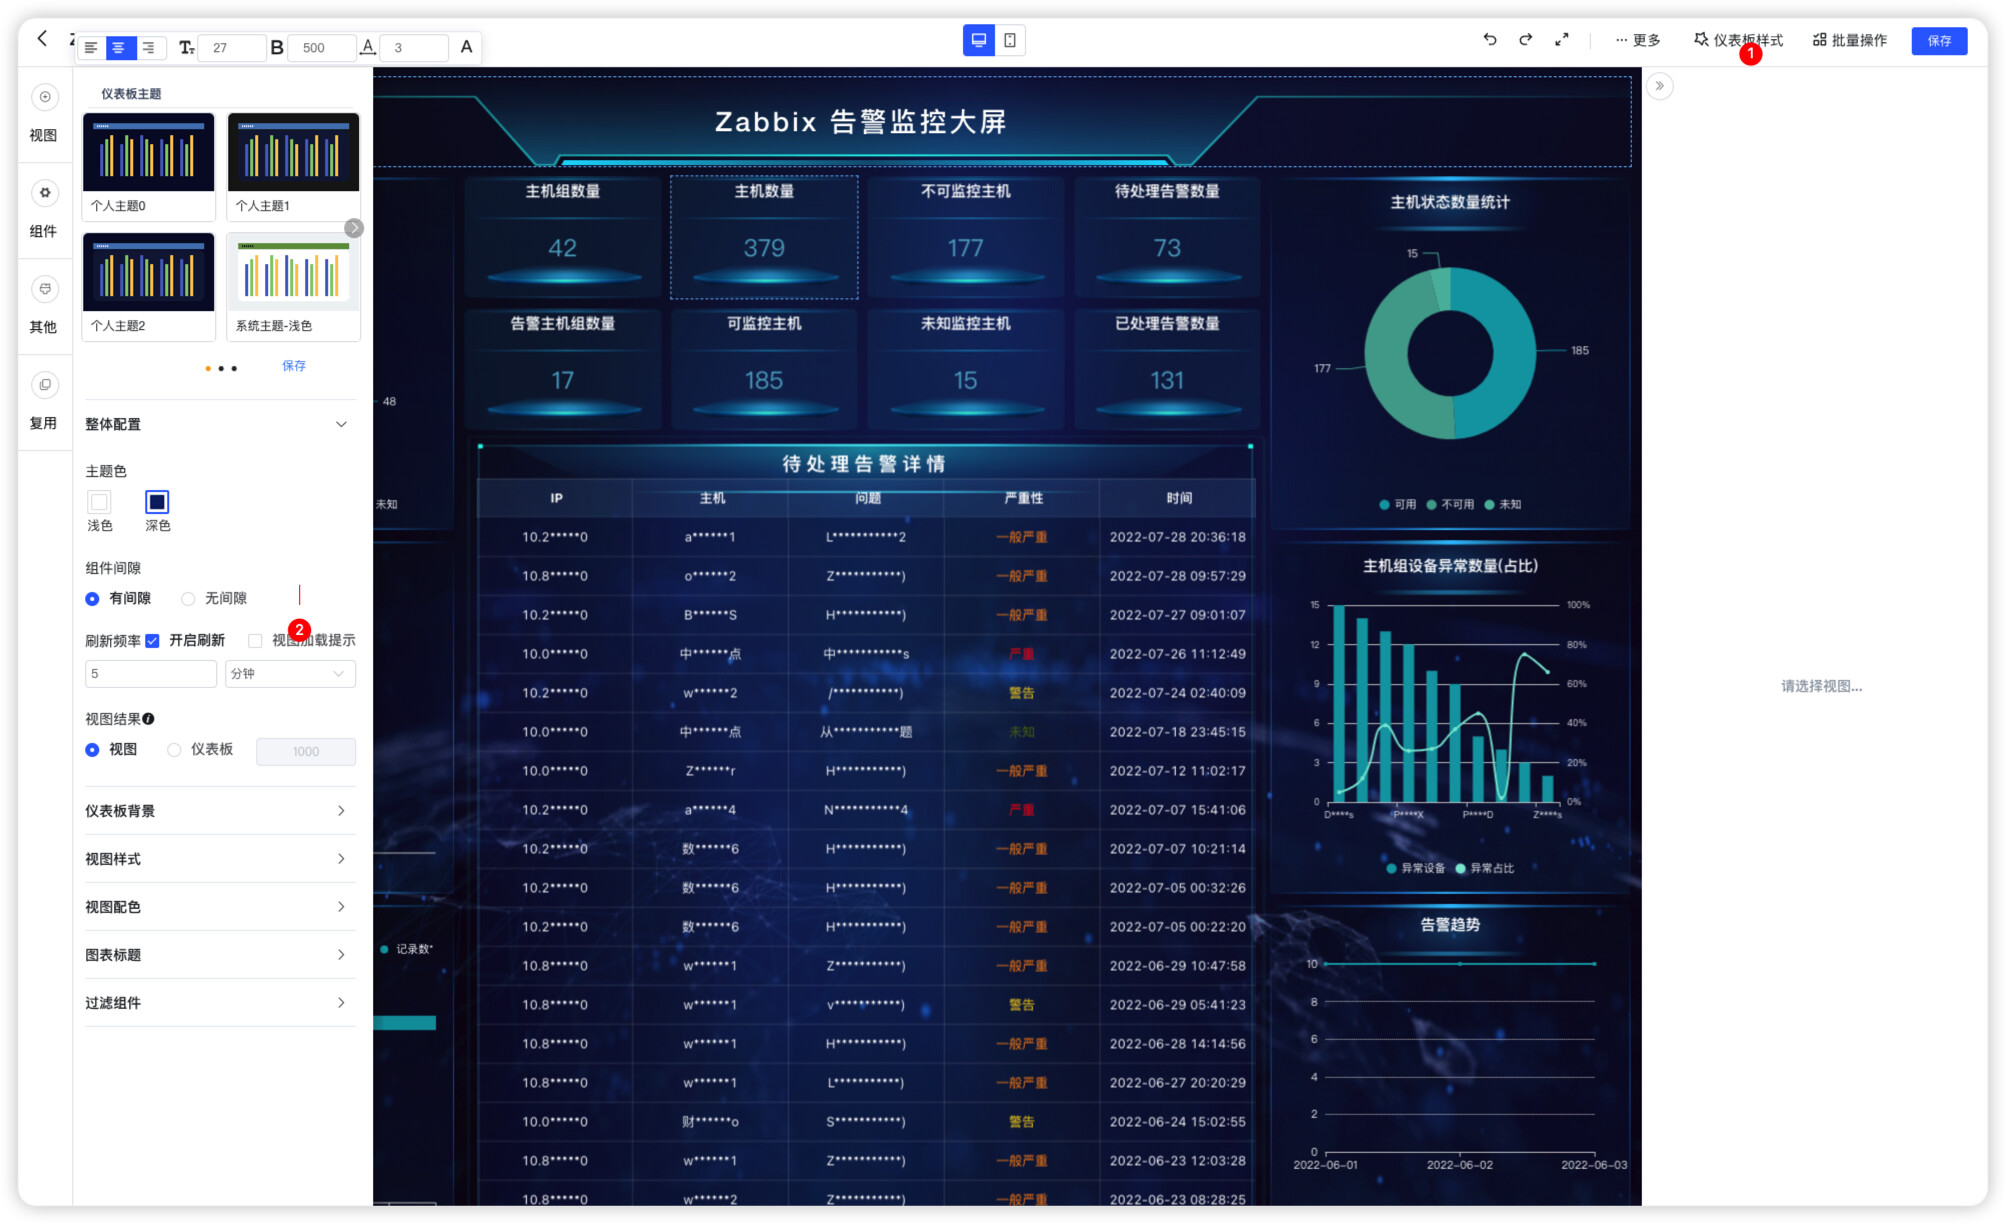This screenshot has height=1224, width=2006.
Task: Click timestamp 2022-07-28 20:36:18 cell
Action: click(1177, 537)
